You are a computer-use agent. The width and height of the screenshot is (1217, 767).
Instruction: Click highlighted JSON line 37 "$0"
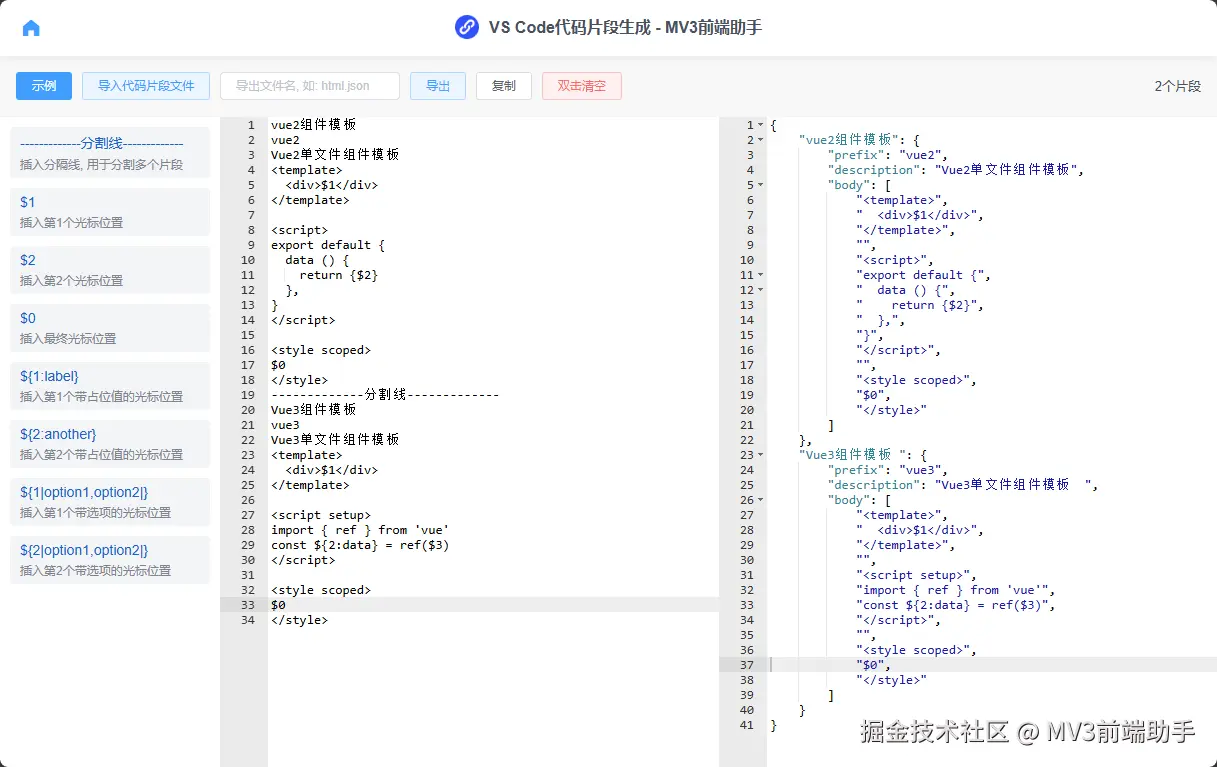tap(873, 665)
